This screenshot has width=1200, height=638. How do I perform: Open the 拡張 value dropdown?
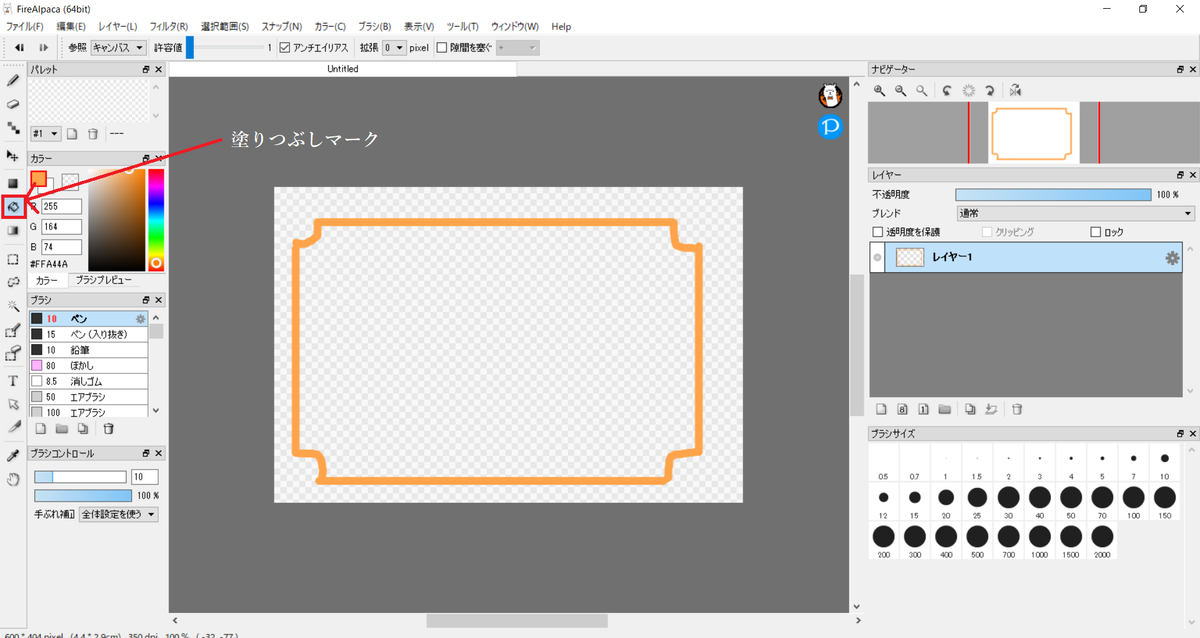pos(394,47)
